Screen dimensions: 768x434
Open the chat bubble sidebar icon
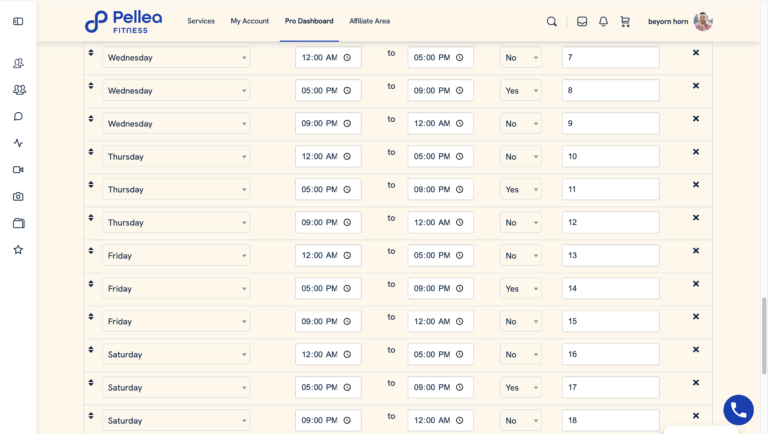click(18, 117)
